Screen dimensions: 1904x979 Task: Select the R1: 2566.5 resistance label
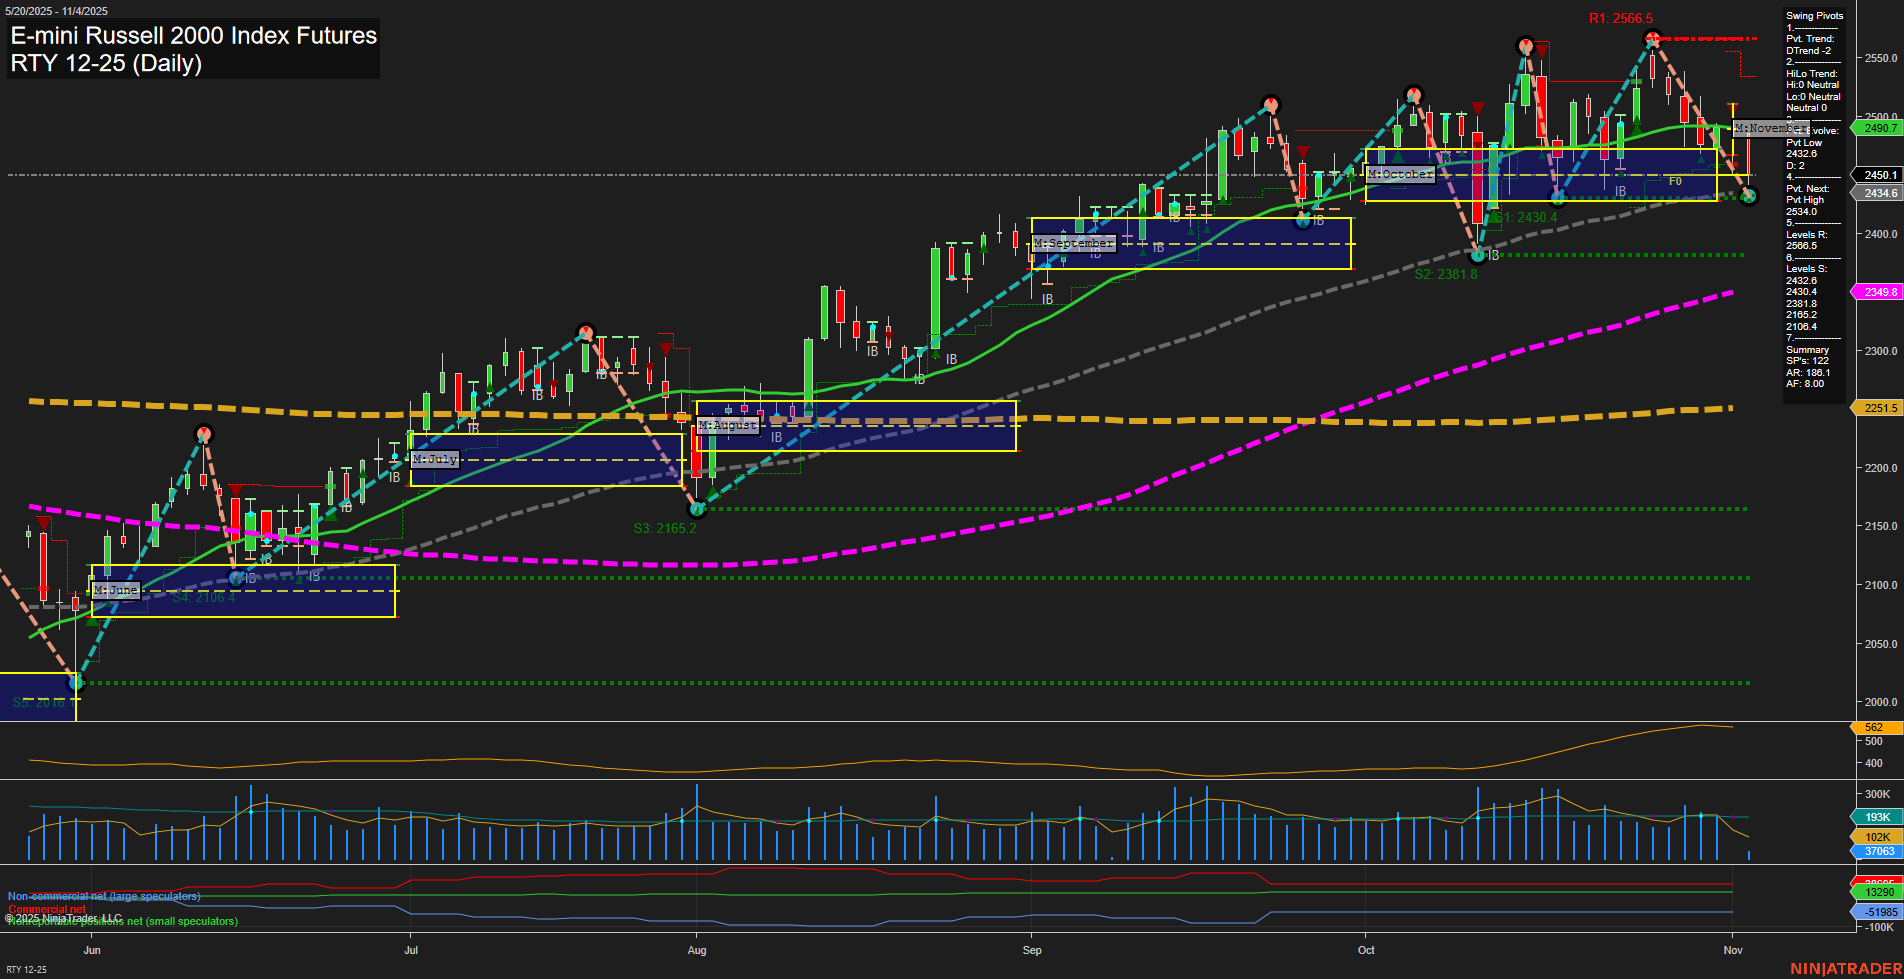pyautogui.click(x=1620, y=19)
